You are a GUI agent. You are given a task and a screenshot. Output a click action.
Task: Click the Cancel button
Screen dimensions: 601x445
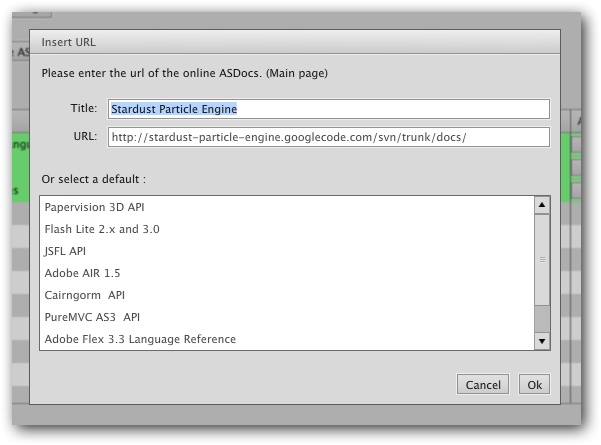(483, 384)
